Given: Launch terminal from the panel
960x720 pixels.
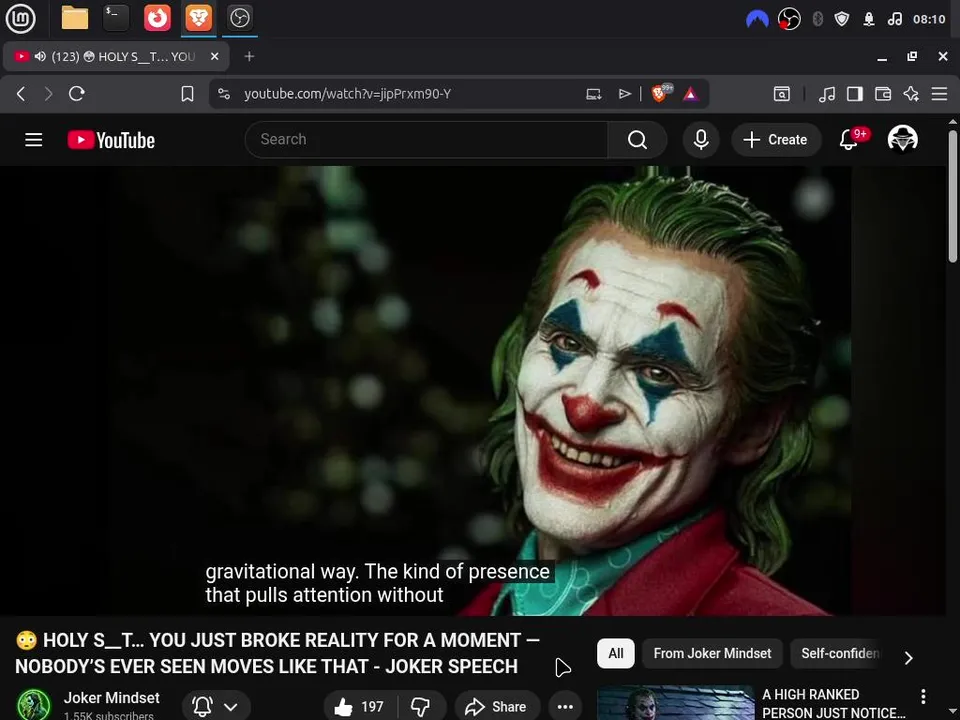Looking at the screenshot, I should (x=116, y=18).
